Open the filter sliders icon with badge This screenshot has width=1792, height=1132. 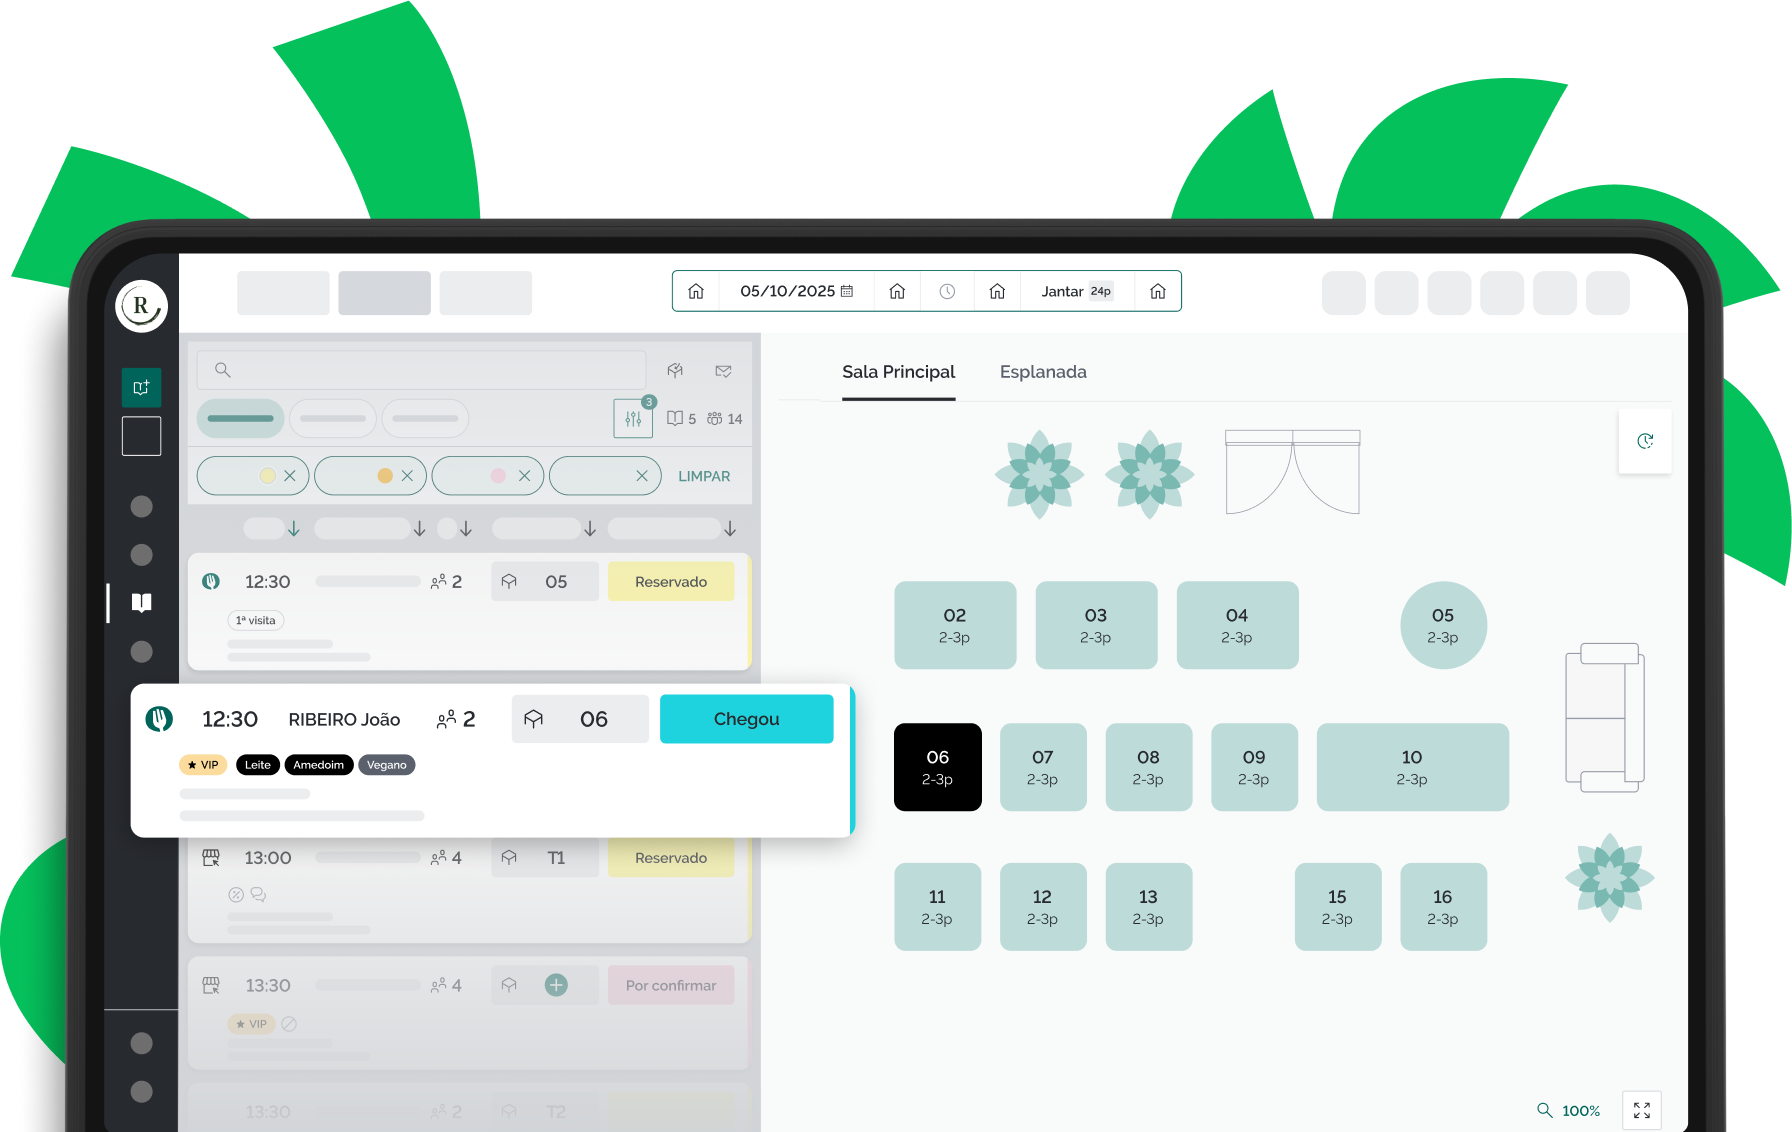(633, 419)
